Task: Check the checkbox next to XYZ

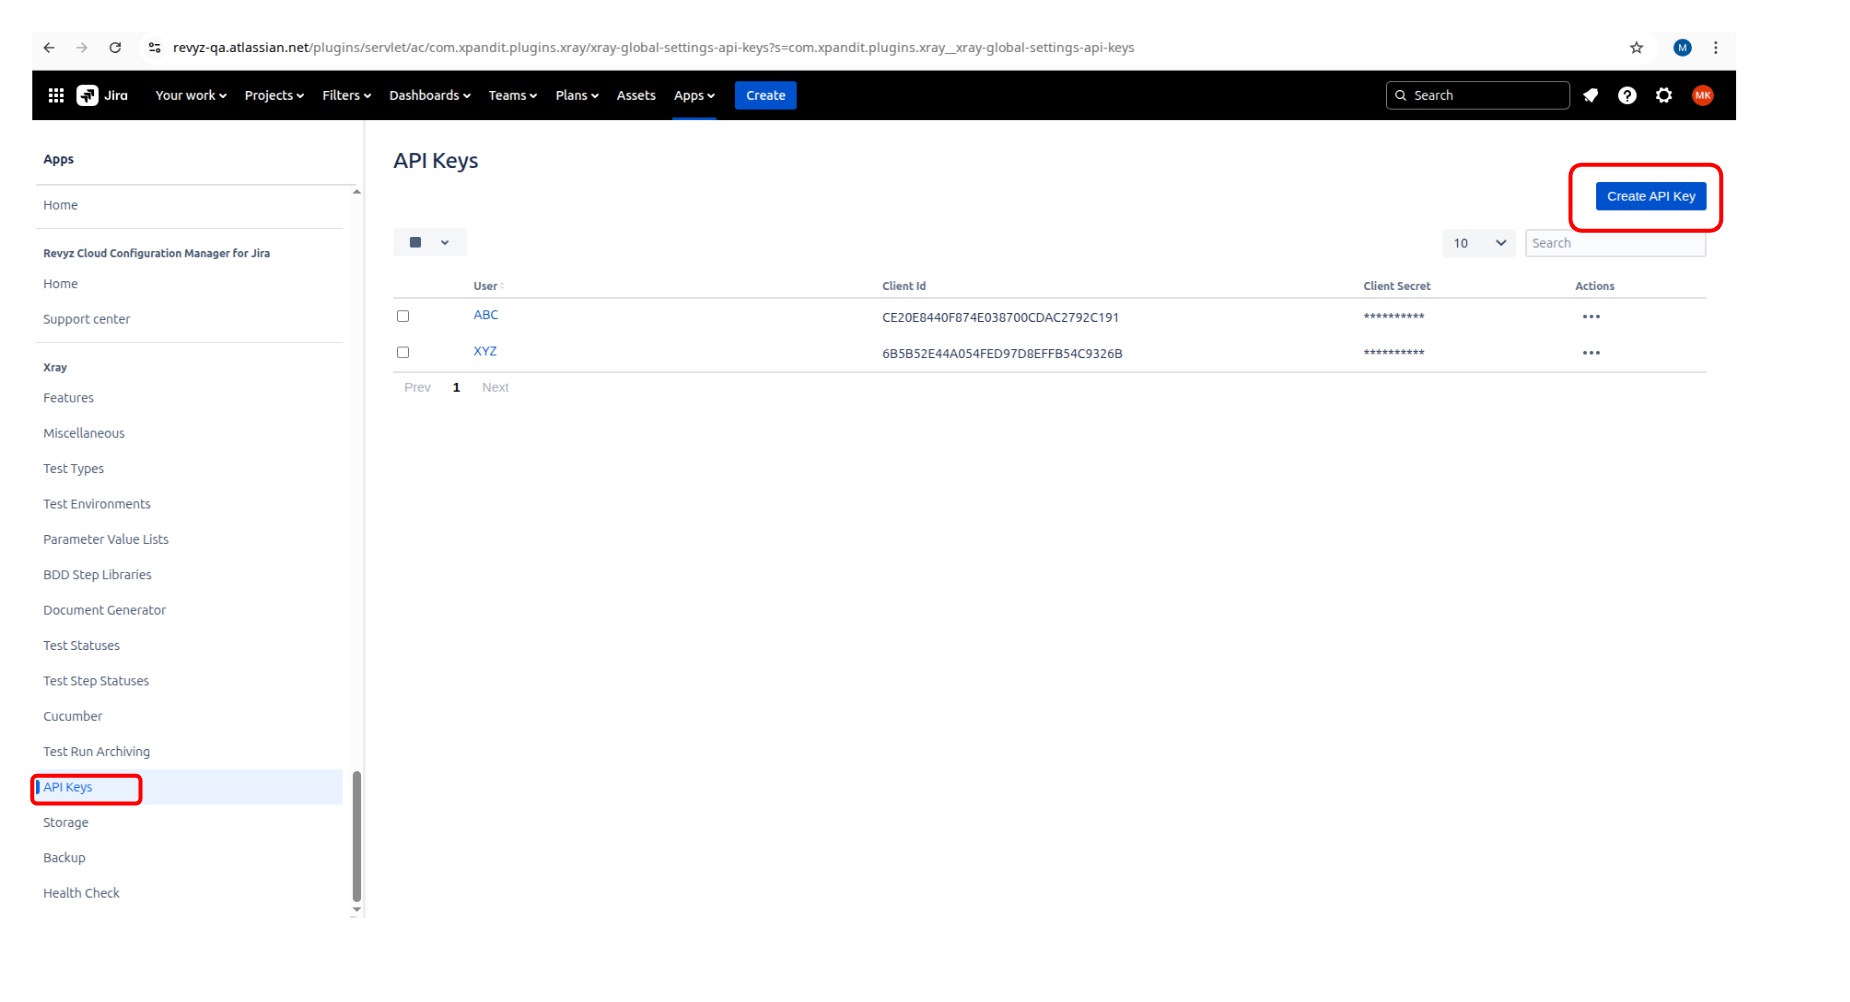Action: click(403, 352)
